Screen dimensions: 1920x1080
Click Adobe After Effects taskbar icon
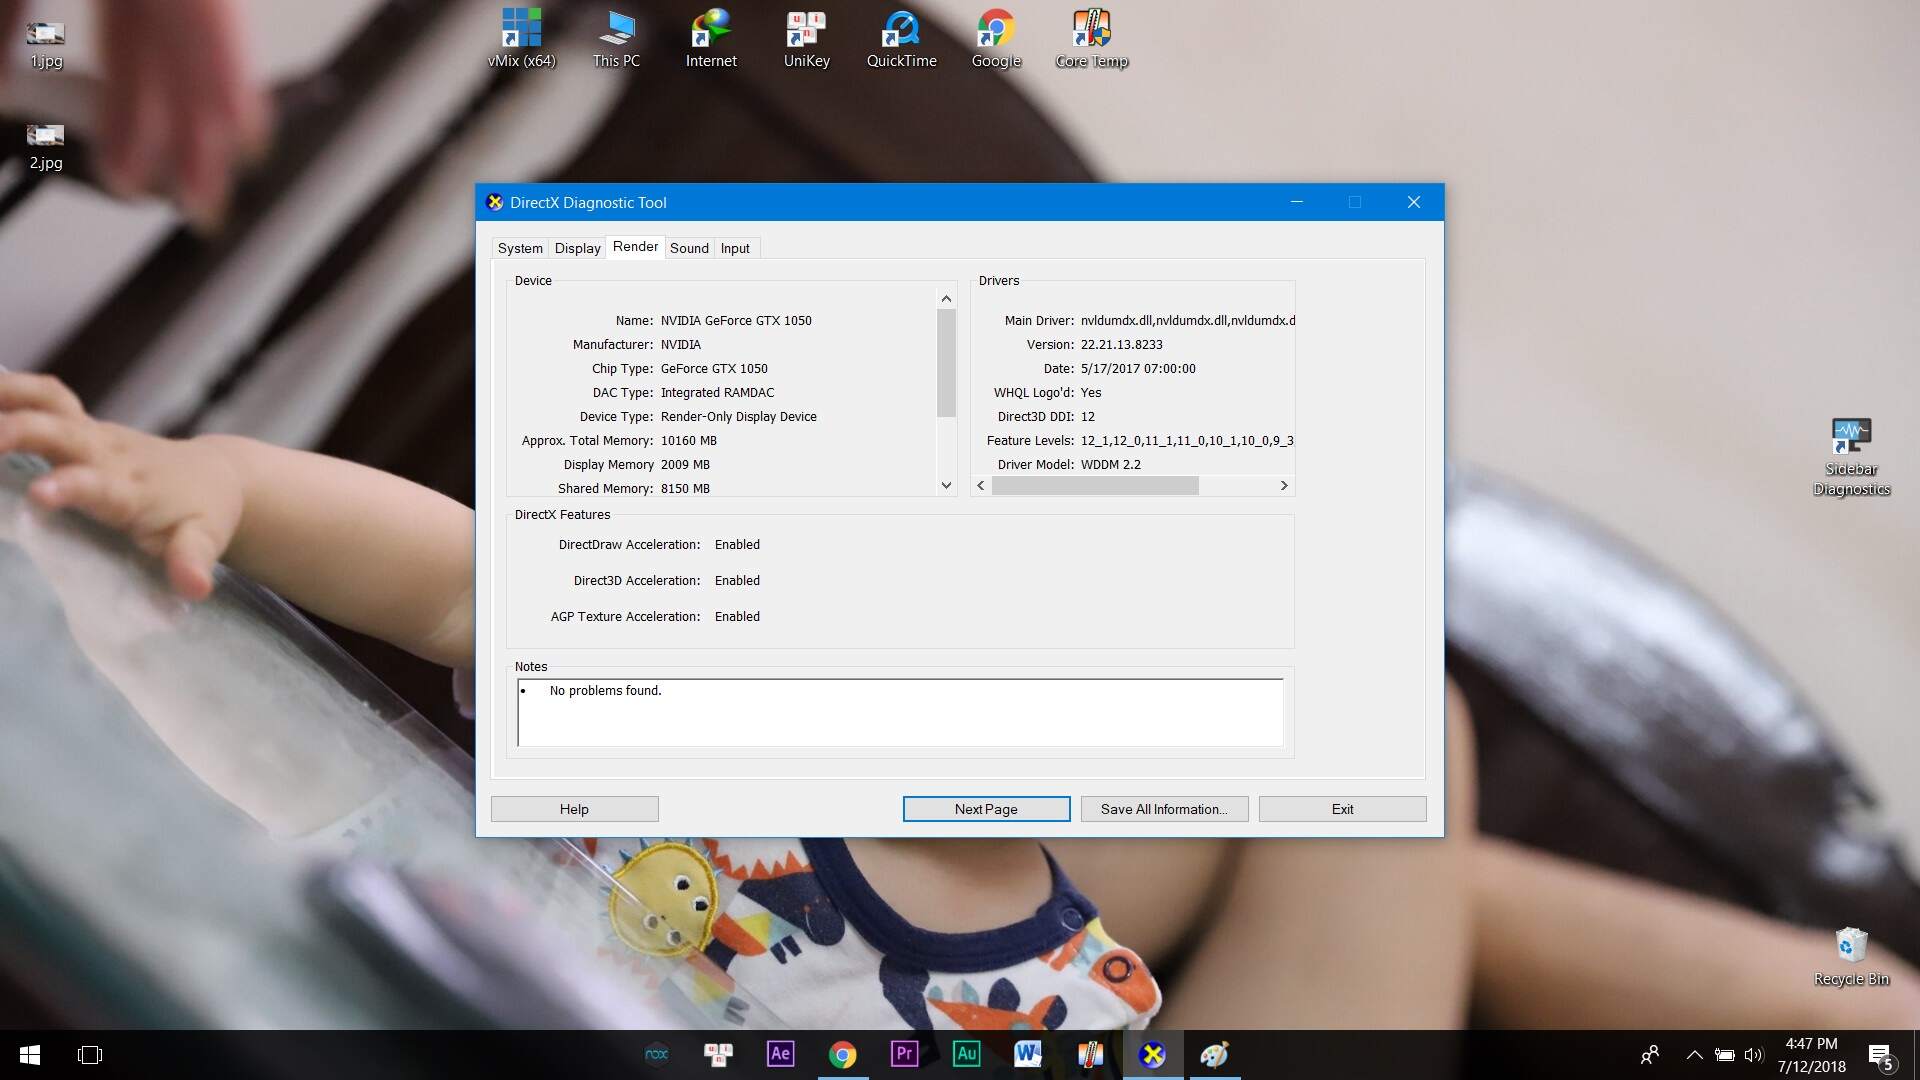(x=780, y=1054)
